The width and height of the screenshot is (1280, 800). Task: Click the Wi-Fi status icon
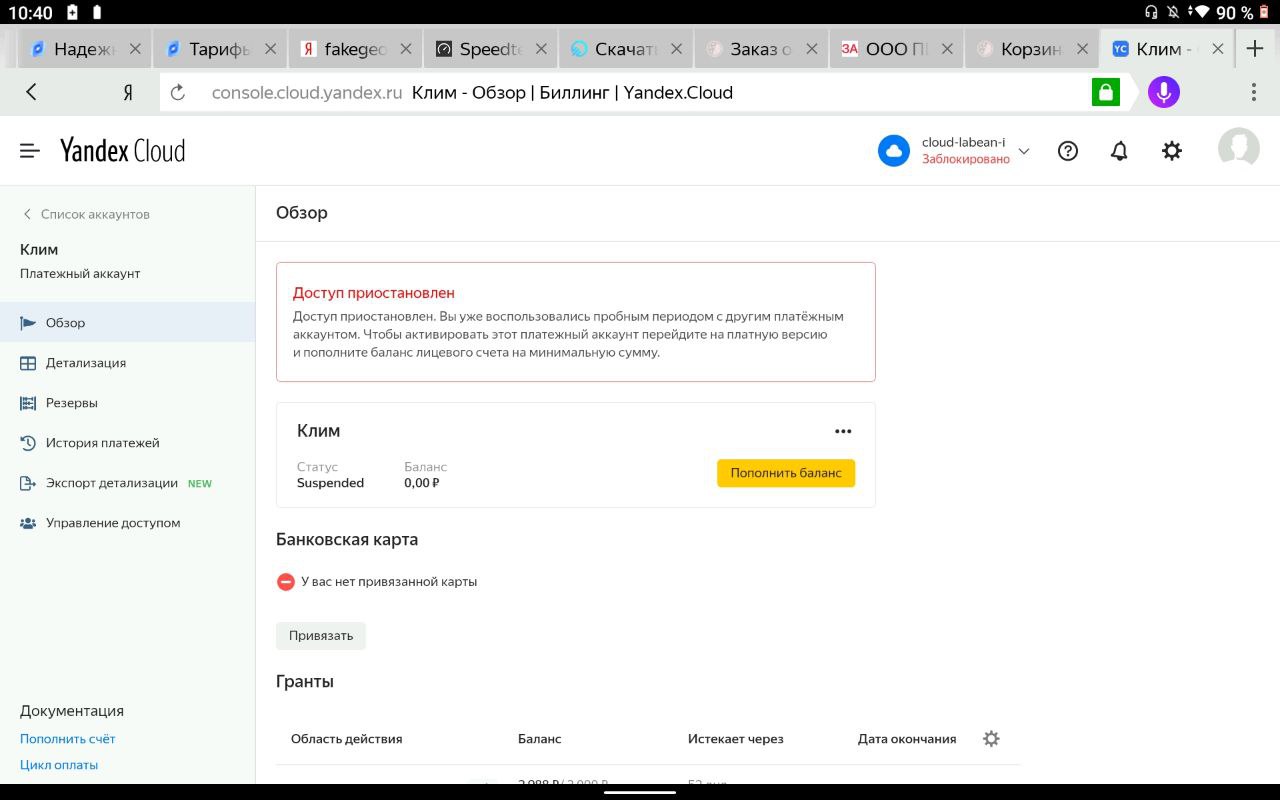(x=1201, y=12)
